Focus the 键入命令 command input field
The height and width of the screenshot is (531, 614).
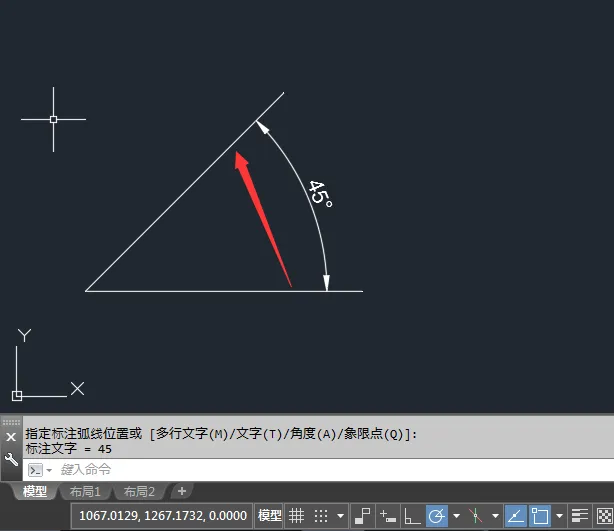(x=317, y=470)
